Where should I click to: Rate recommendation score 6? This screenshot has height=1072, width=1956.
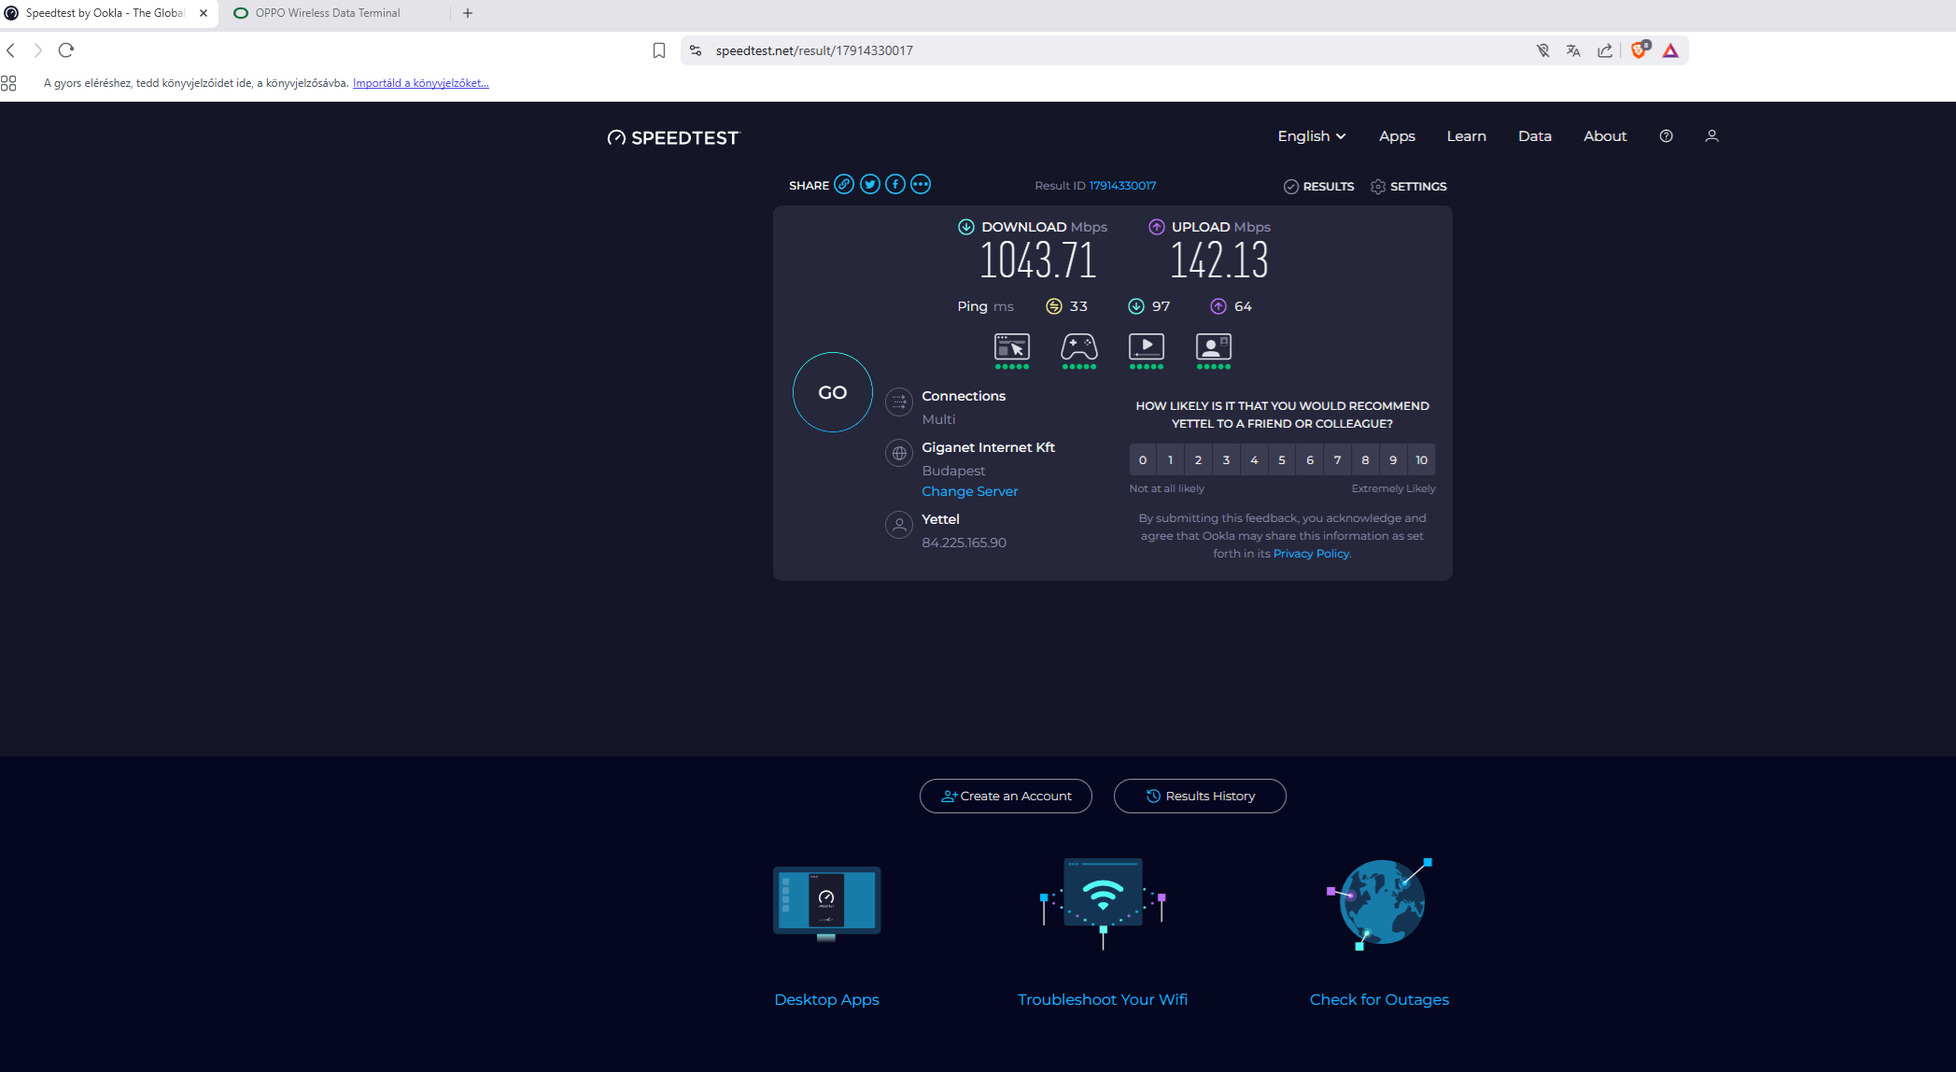[1310, 460]
